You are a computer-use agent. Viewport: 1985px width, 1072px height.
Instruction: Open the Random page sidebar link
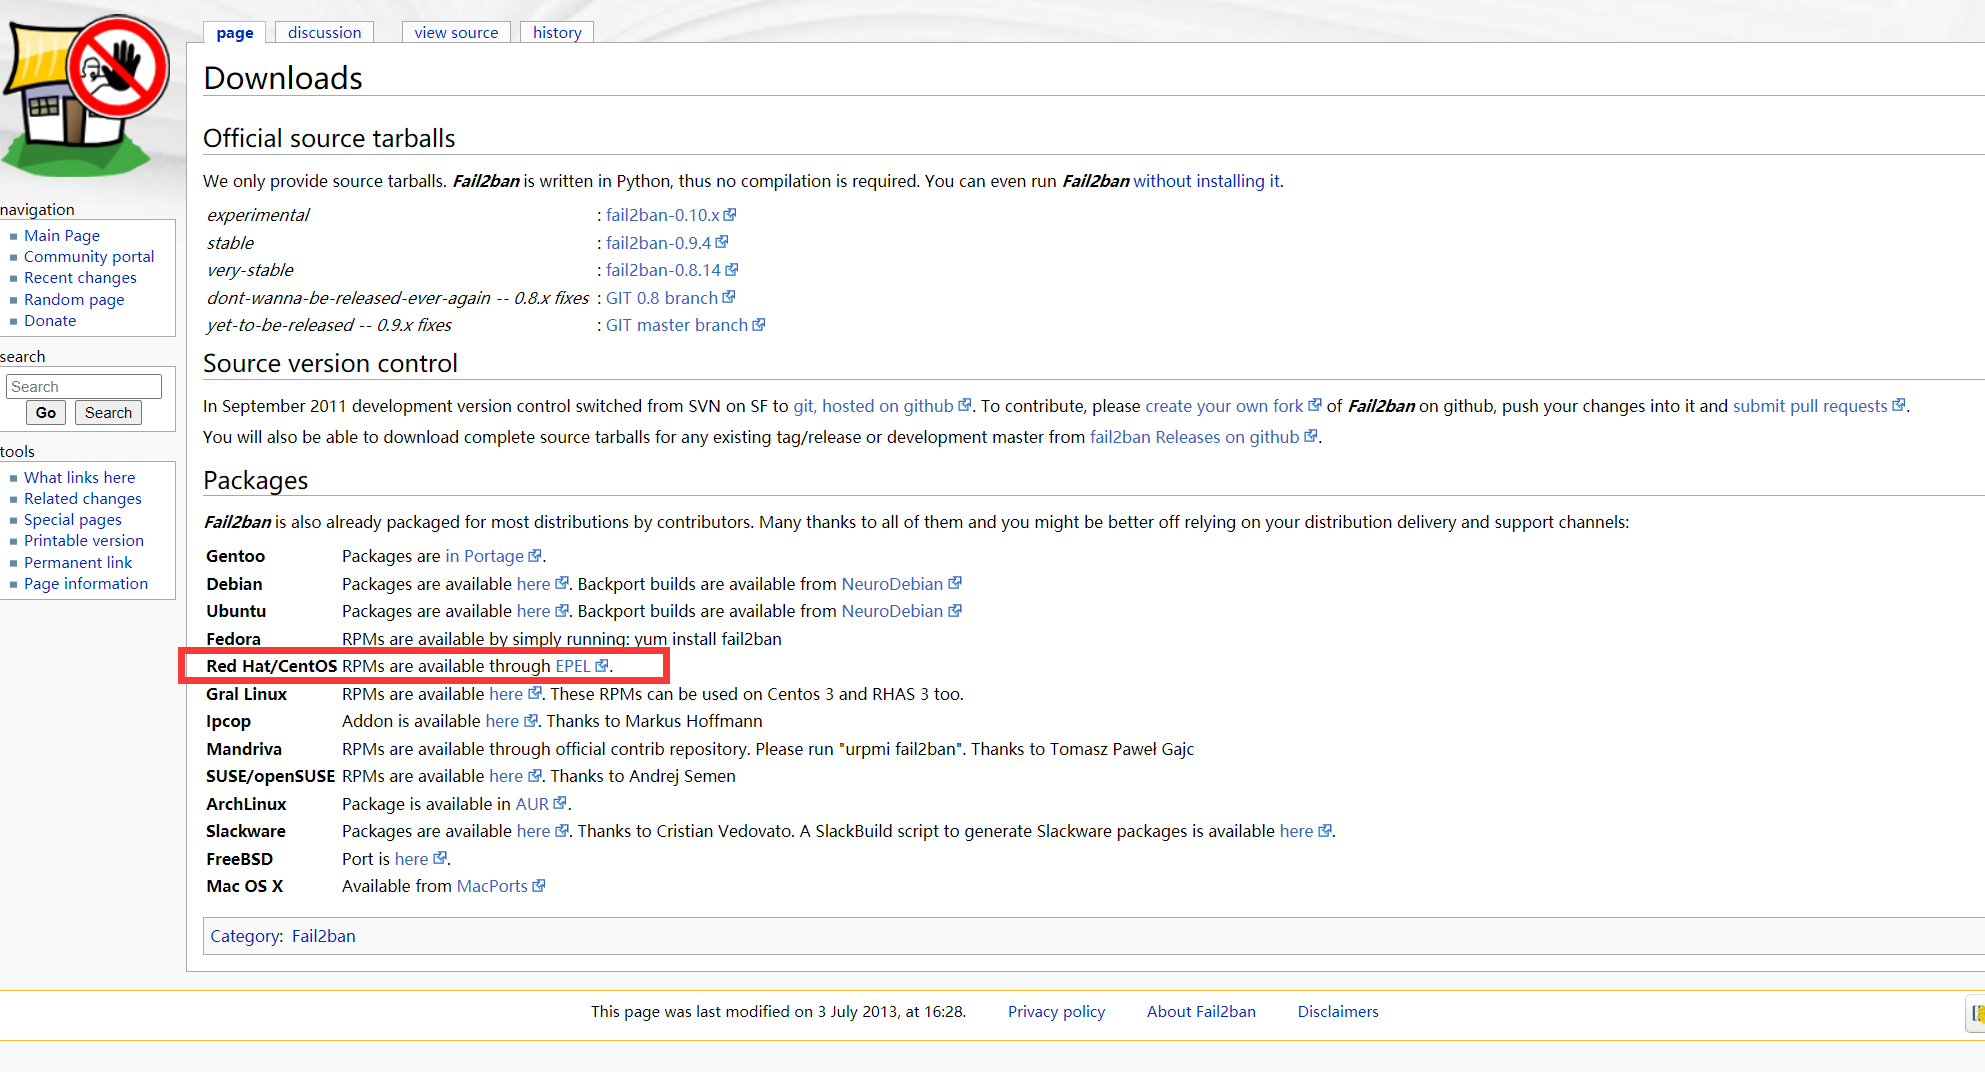[74, 299]
